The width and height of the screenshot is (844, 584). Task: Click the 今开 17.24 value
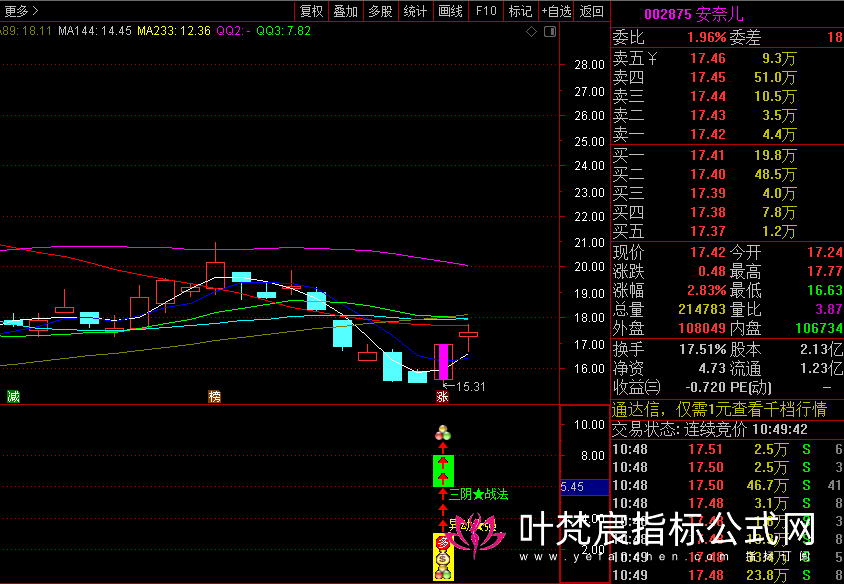pos(825,252)
